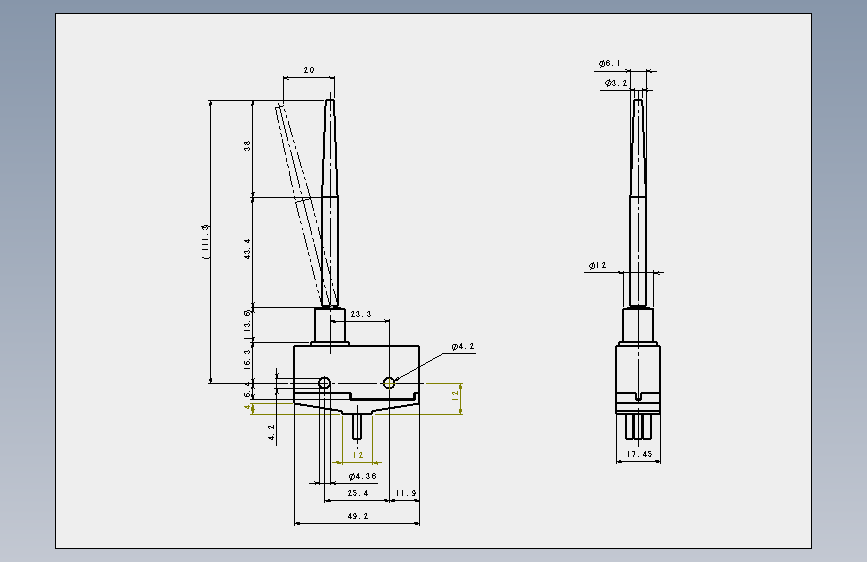Click the 17.45 width dimension in side view
Screen dimensions: 867x562
[639, 454]
